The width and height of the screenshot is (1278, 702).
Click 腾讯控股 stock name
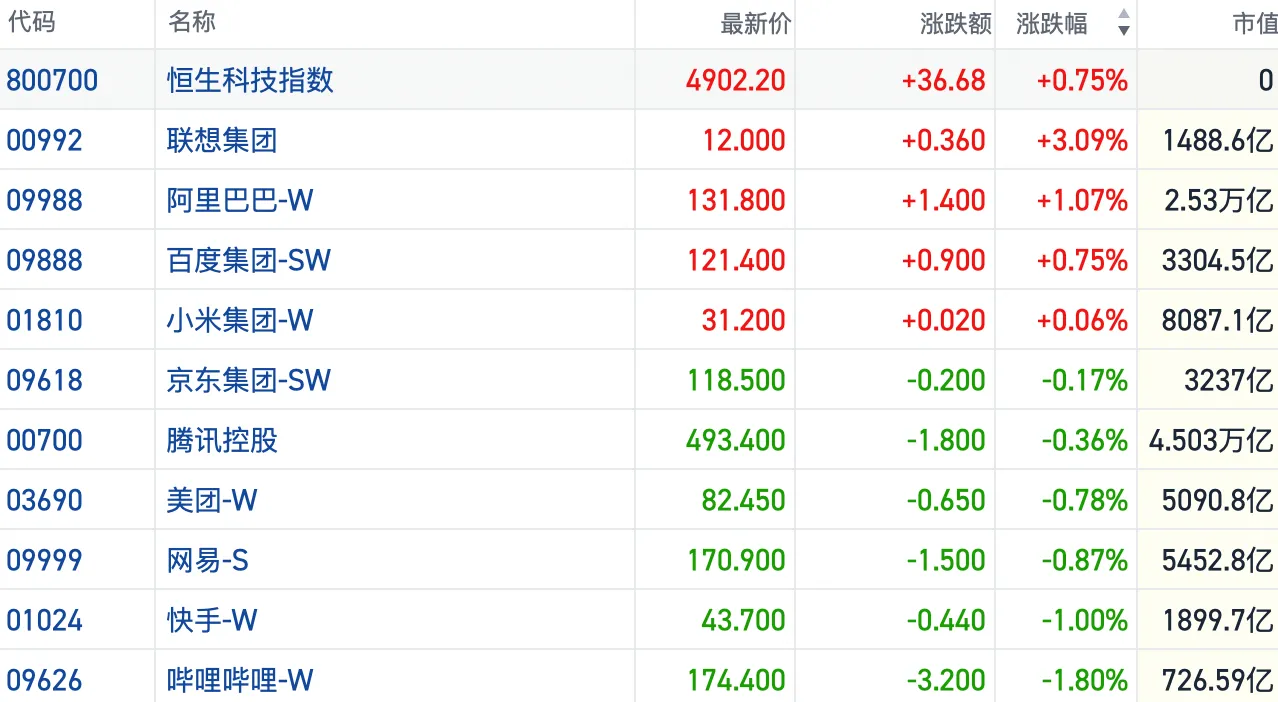pos(222,440)
